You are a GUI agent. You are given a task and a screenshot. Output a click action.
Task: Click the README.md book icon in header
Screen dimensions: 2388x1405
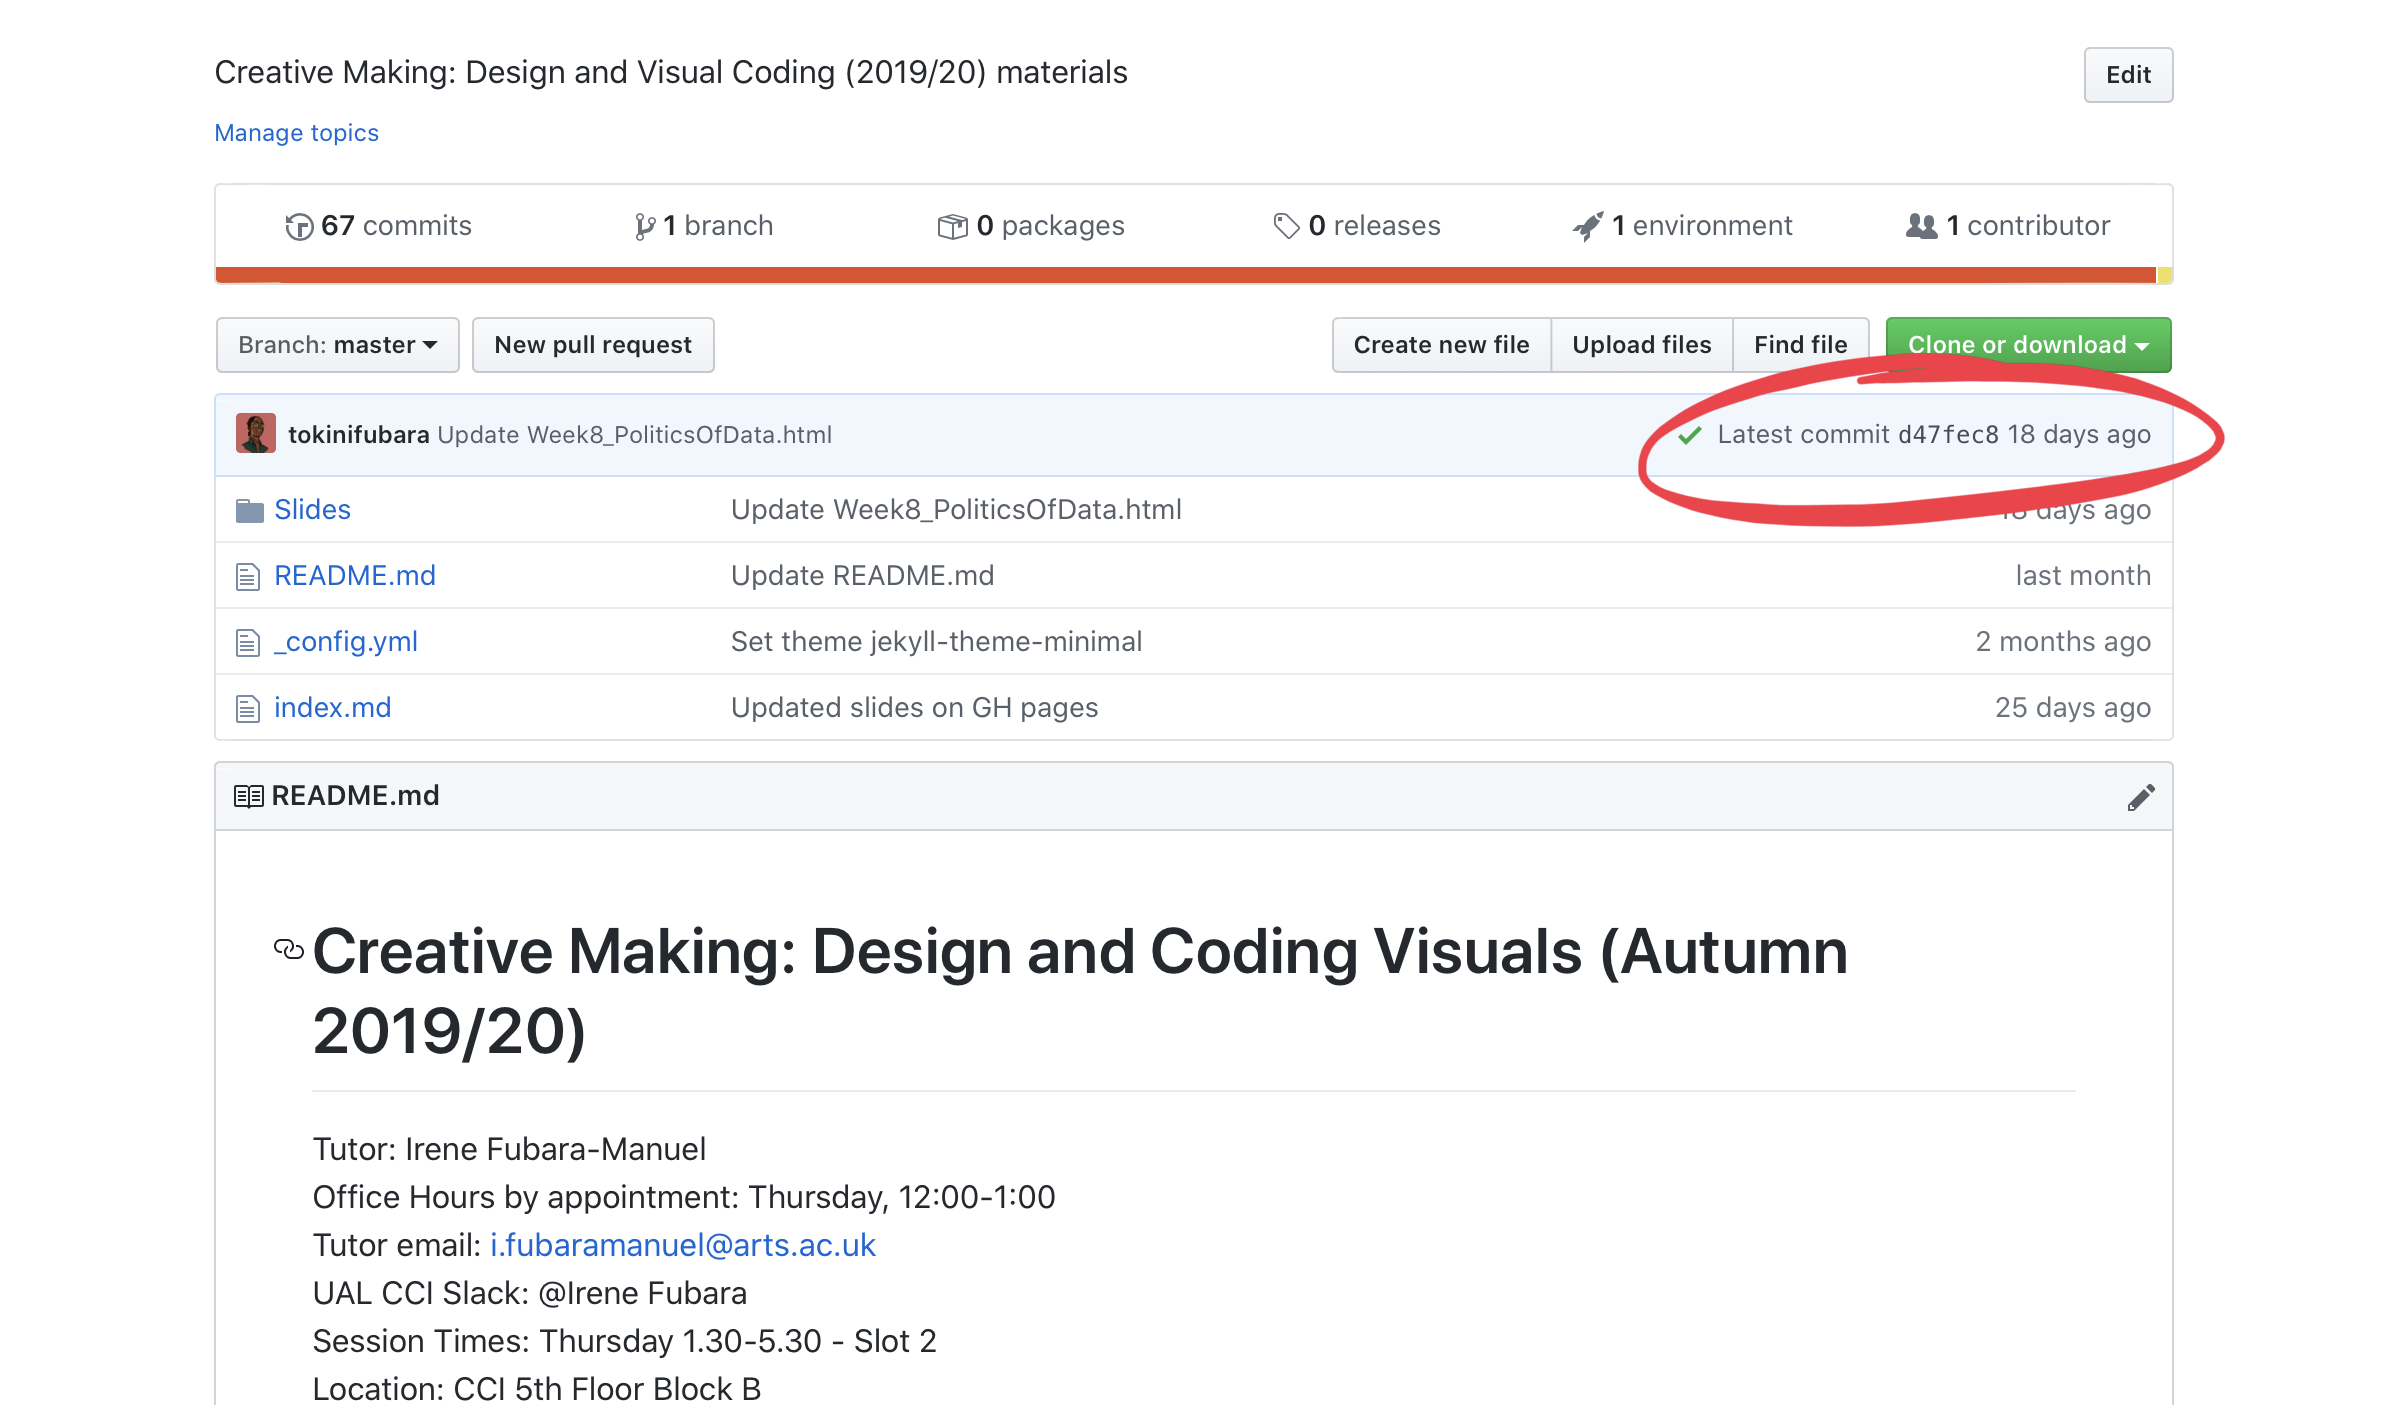pos(248,796)
